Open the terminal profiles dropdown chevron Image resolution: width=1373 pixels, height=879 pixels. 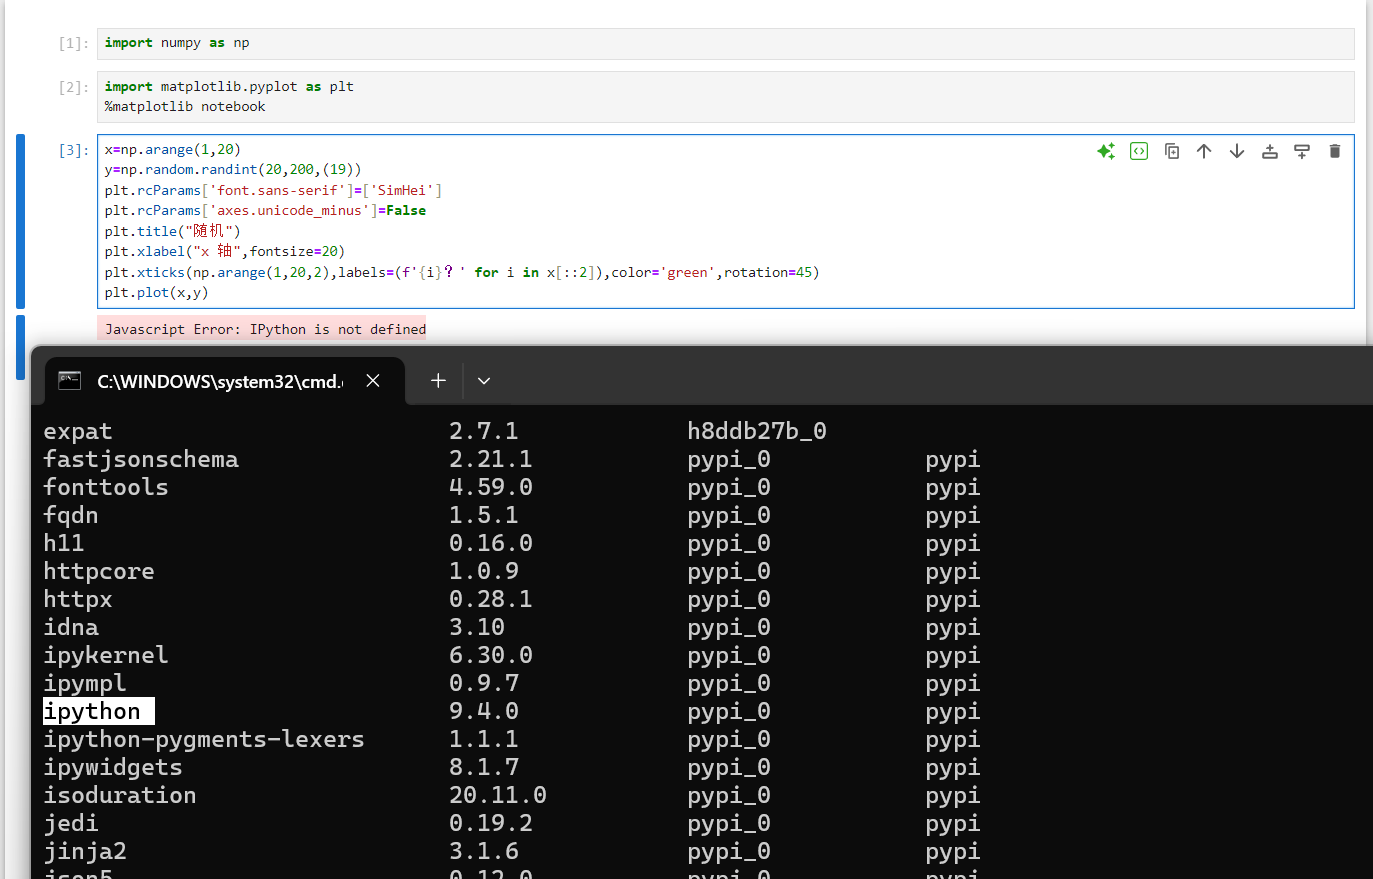tap(484, 380)
